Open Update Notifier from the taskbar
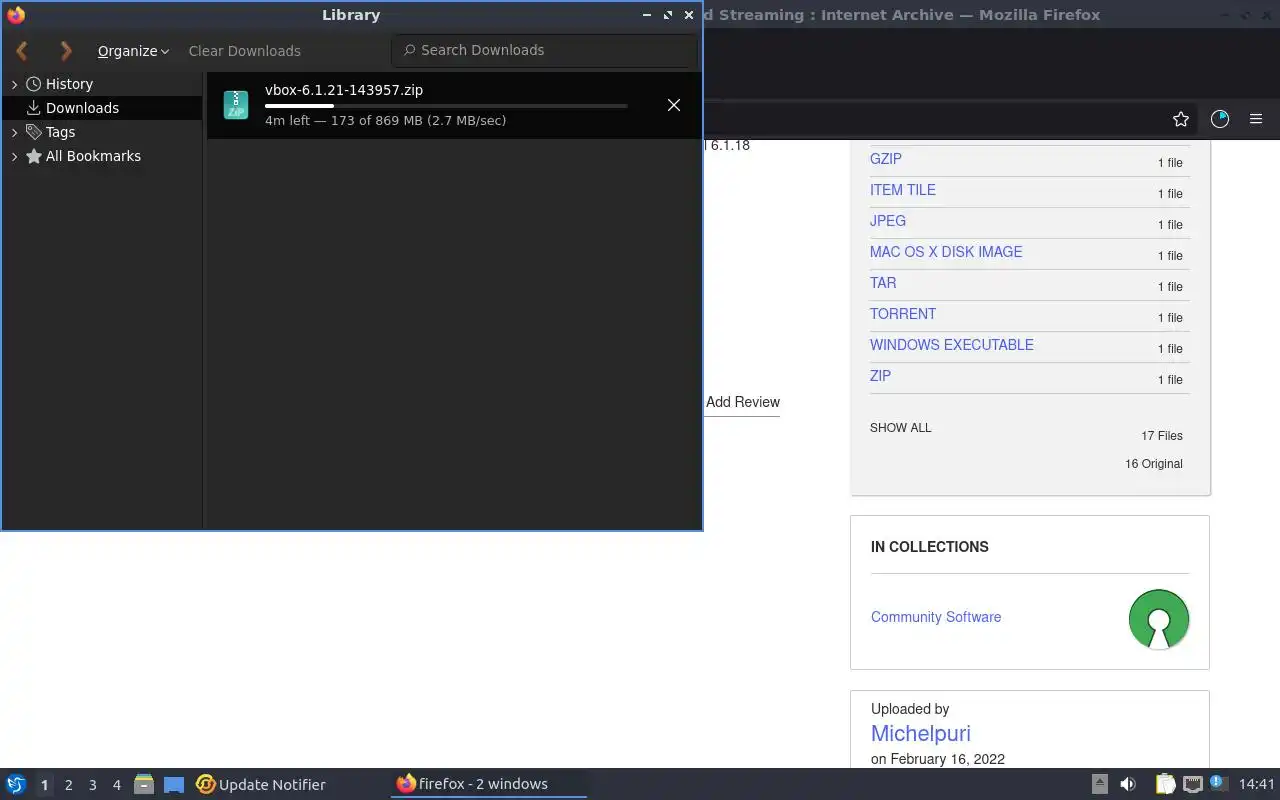The image size is (1280, 800). (x=261, y=785)
